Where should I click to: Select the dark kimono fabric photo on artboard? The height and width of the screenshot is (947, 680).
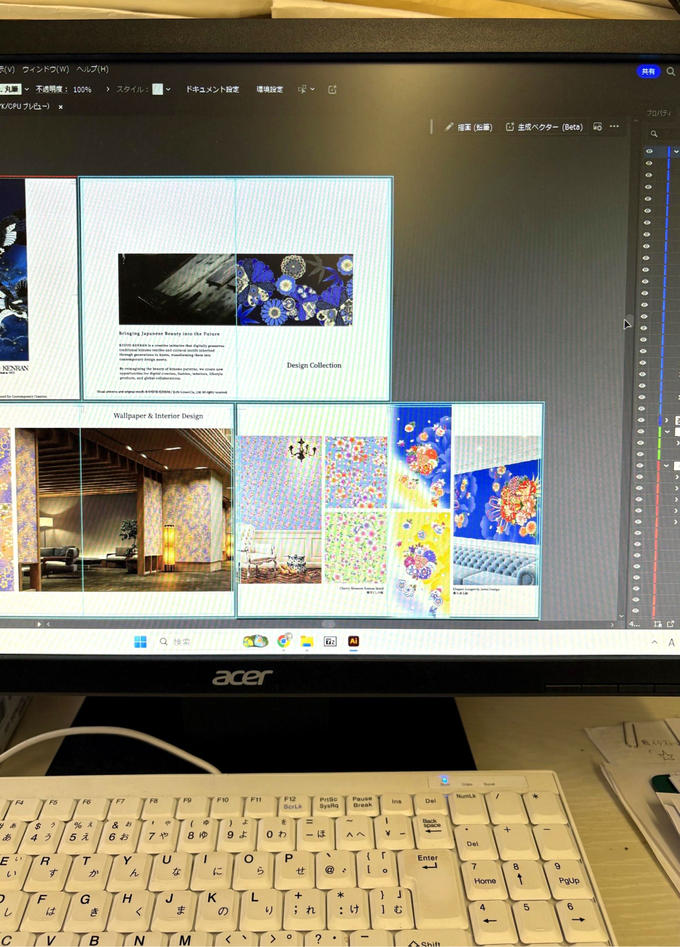click(x=177, y=289)
